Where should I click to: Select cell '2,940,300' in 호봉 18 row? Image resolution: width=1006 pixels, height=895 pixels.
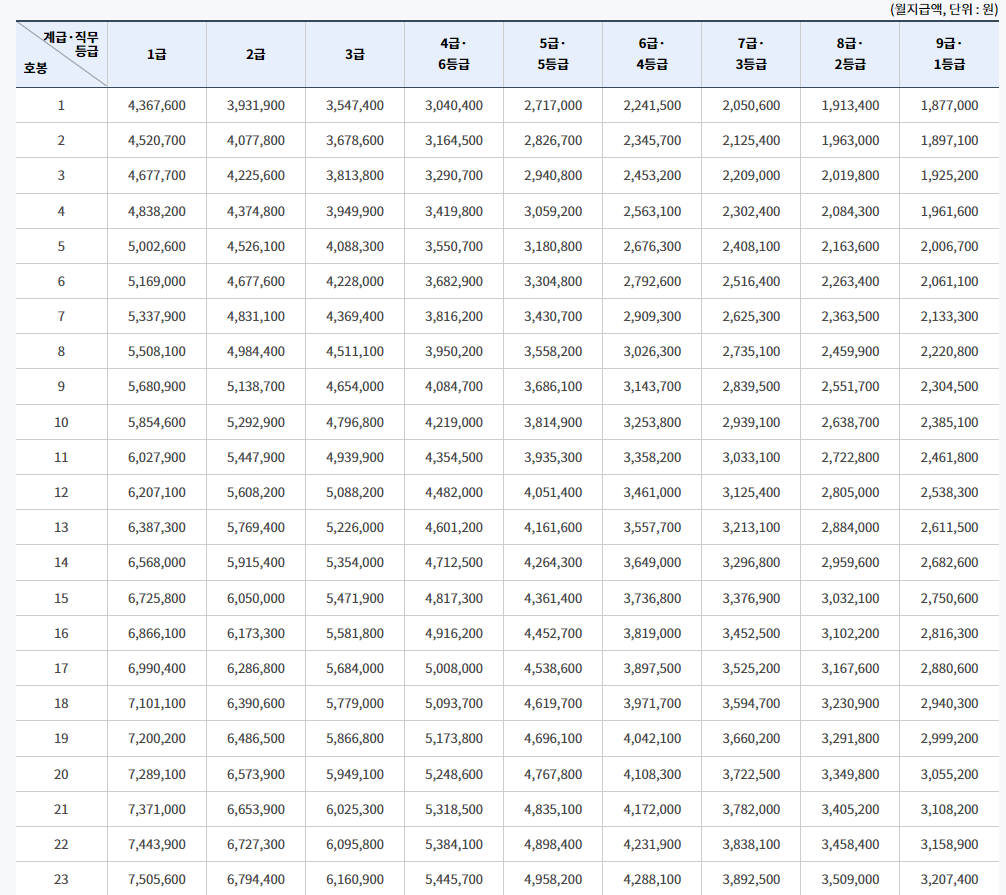point(950,703)
